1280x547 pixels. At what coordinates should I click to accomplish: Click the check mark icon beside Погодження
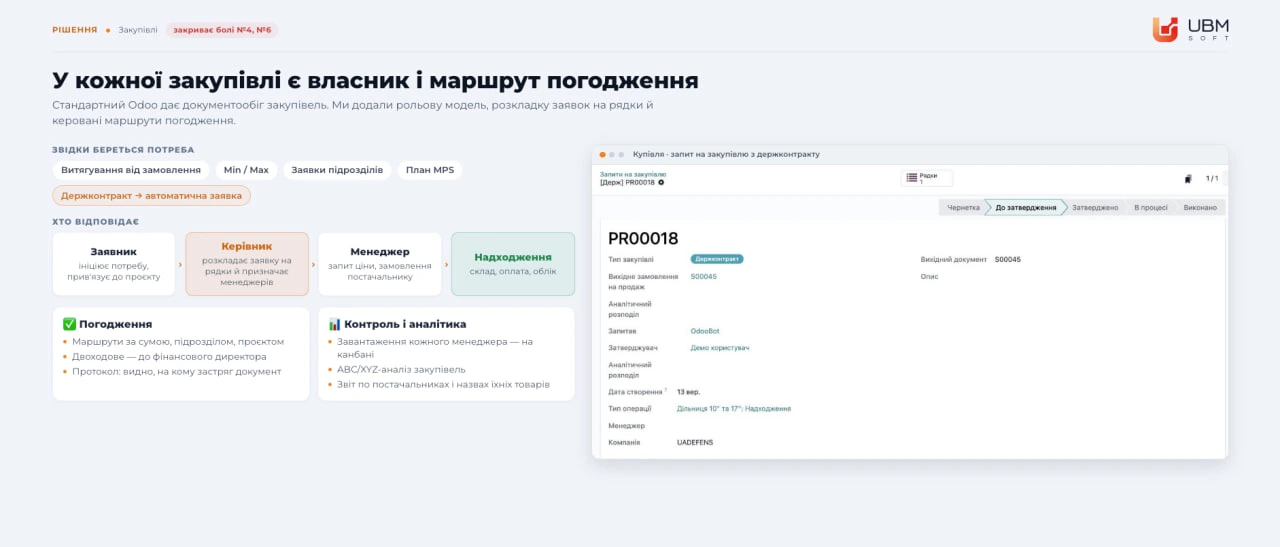tap(69, 324)
